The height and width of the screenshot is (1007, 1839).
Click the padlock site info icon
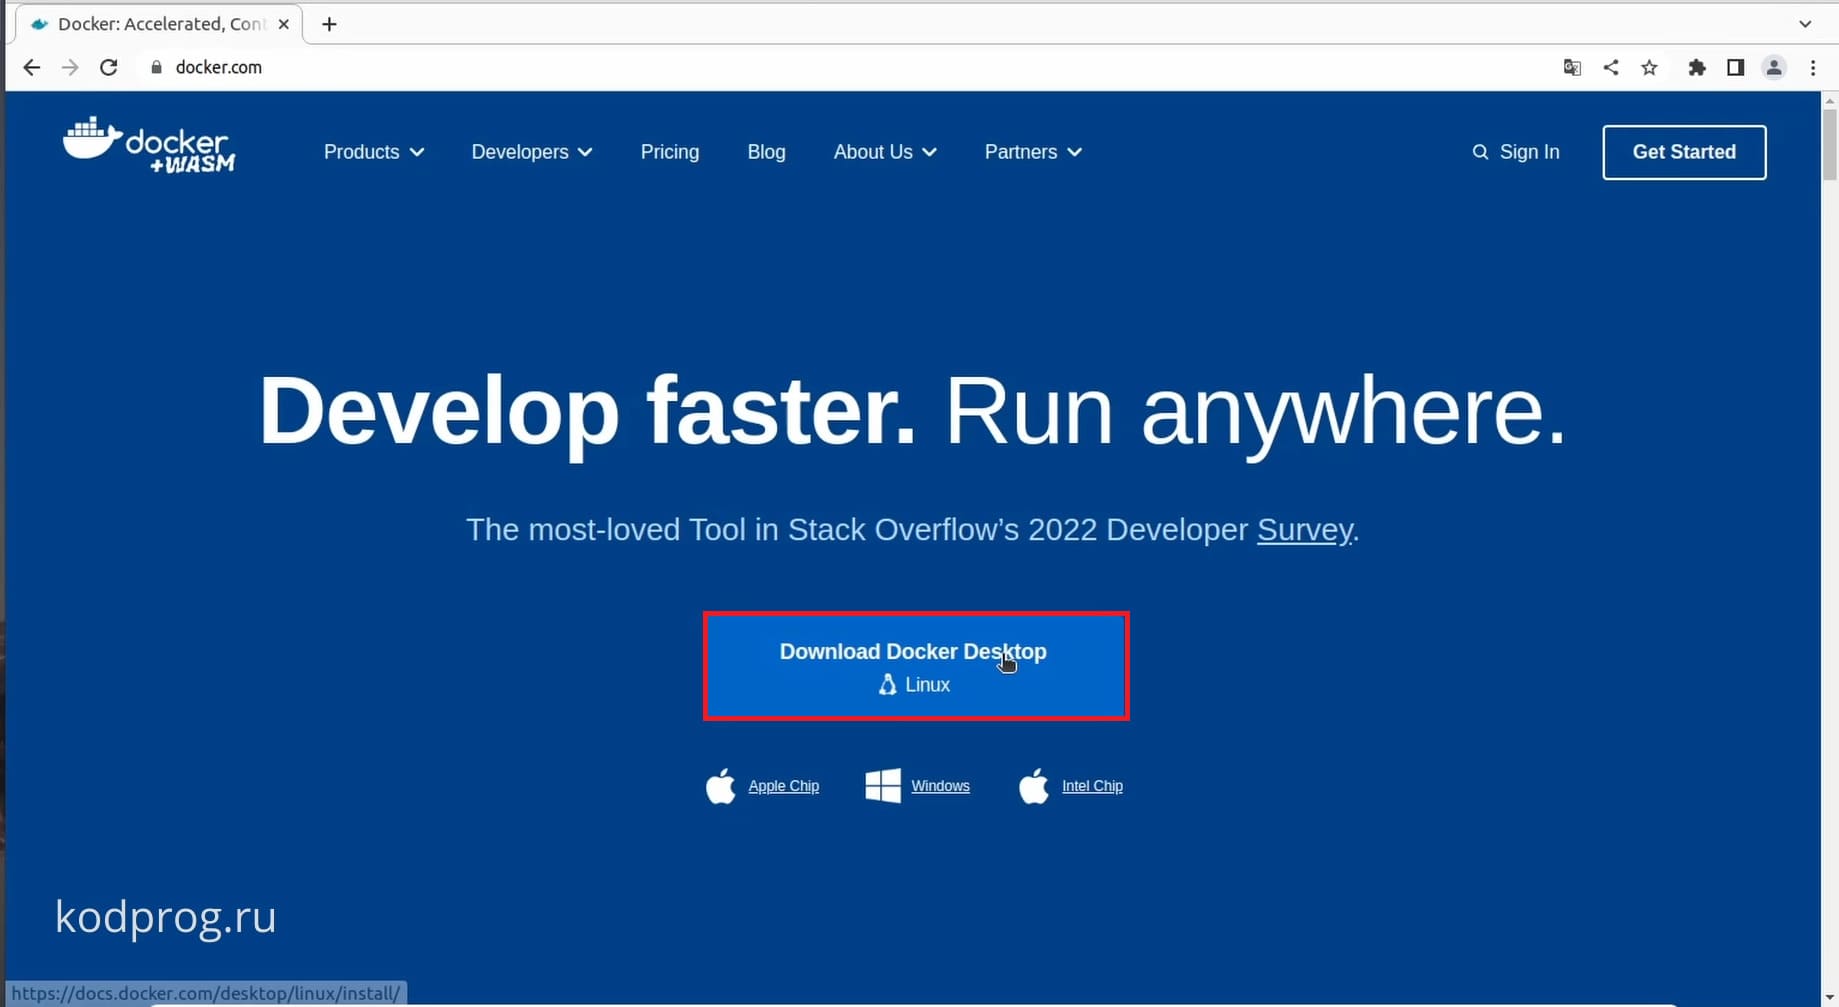156,67
